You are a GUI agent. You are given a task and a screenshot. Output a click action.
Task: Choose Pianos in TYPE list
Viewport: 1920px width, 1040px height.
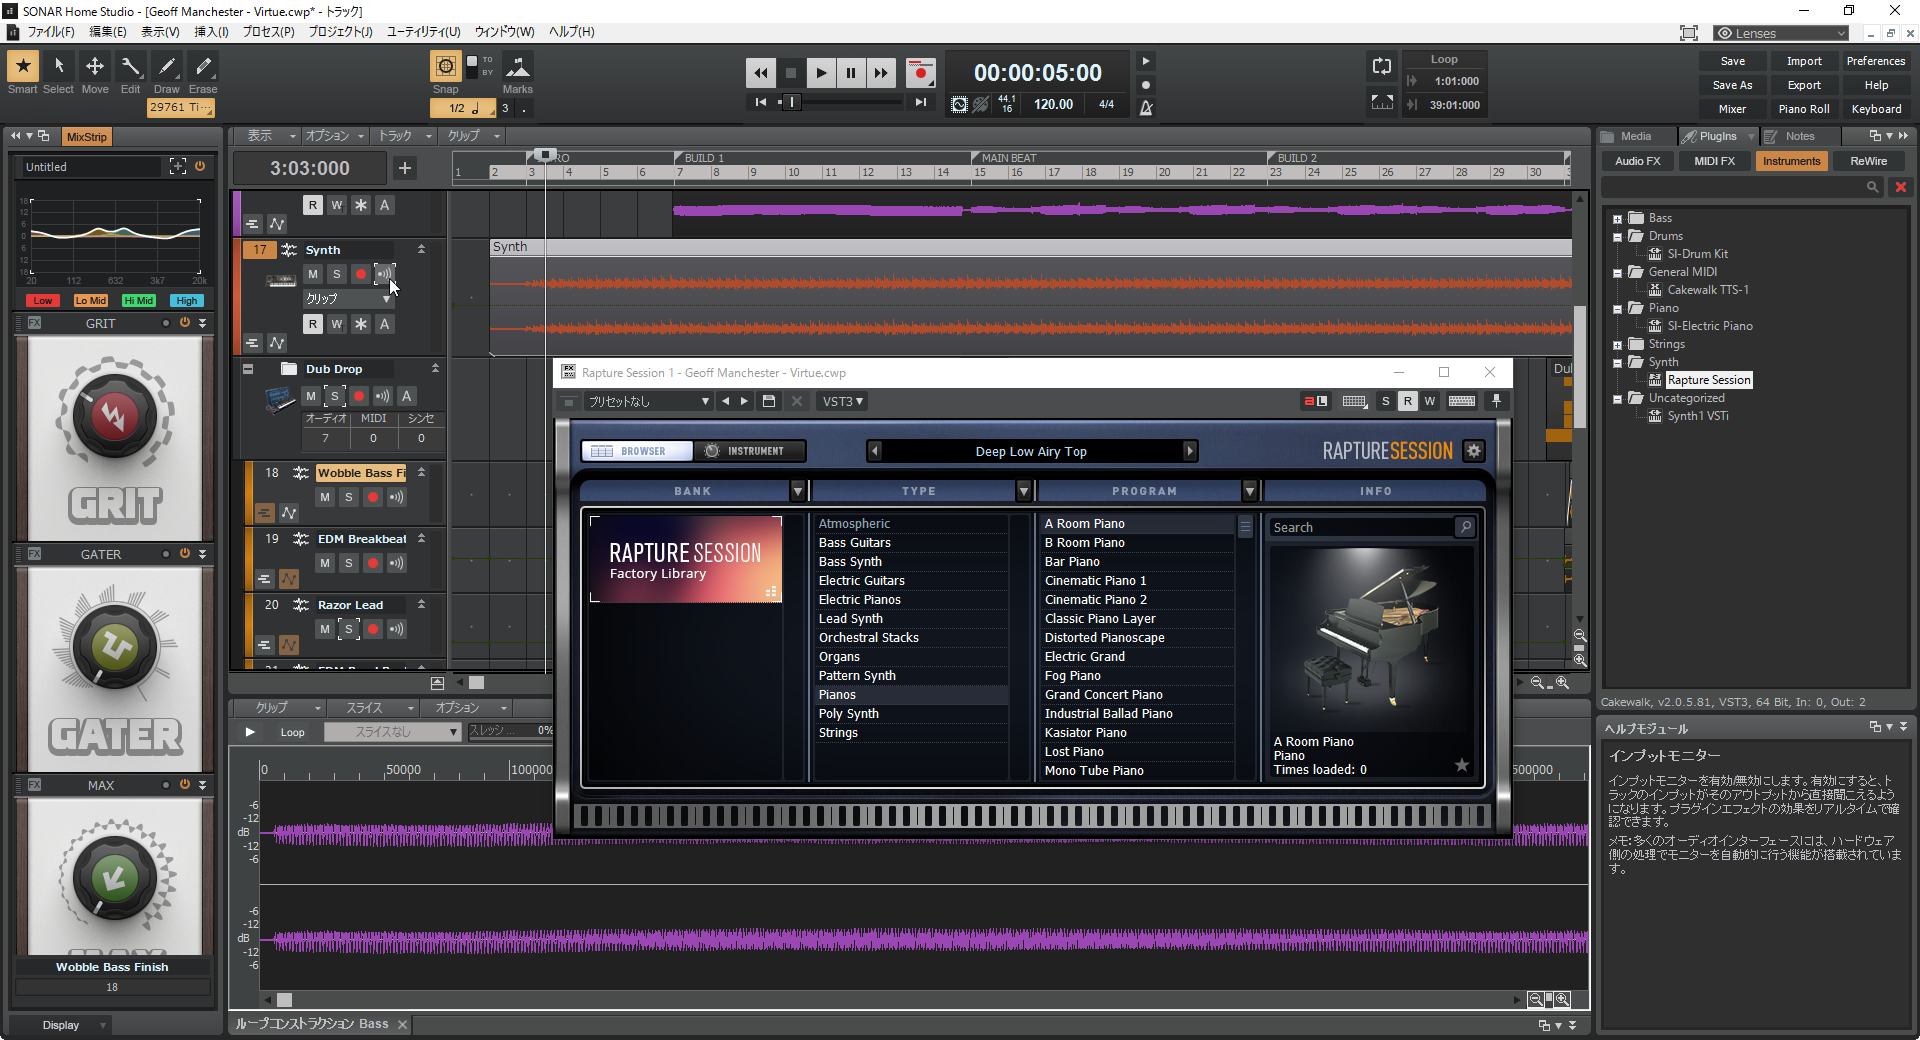910,695
